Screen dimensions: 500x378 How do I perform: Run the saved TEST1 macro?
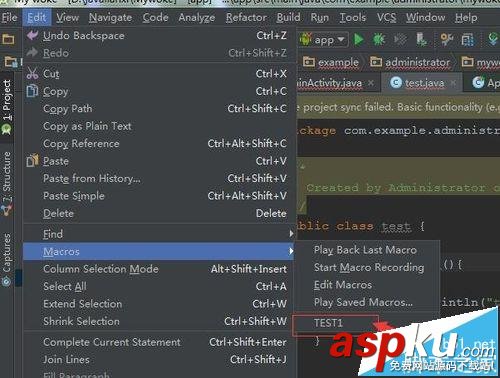(335, 323)
